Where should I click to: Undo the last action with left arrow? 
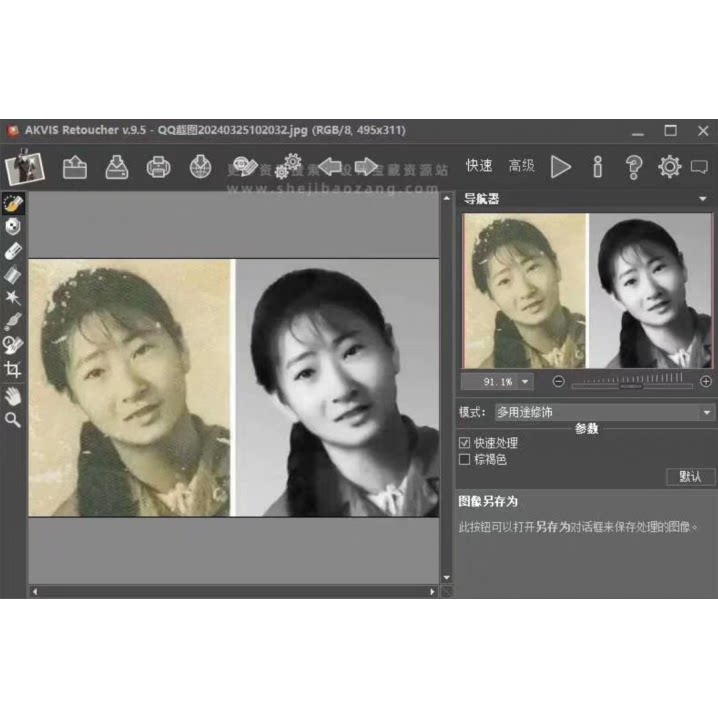pos(330,166)
